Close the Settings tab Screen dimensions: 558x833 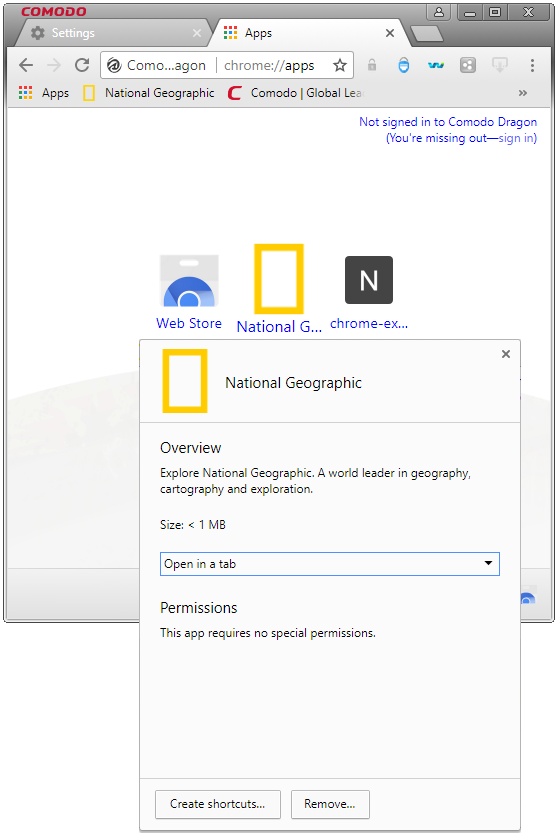[x=197, y=33]
